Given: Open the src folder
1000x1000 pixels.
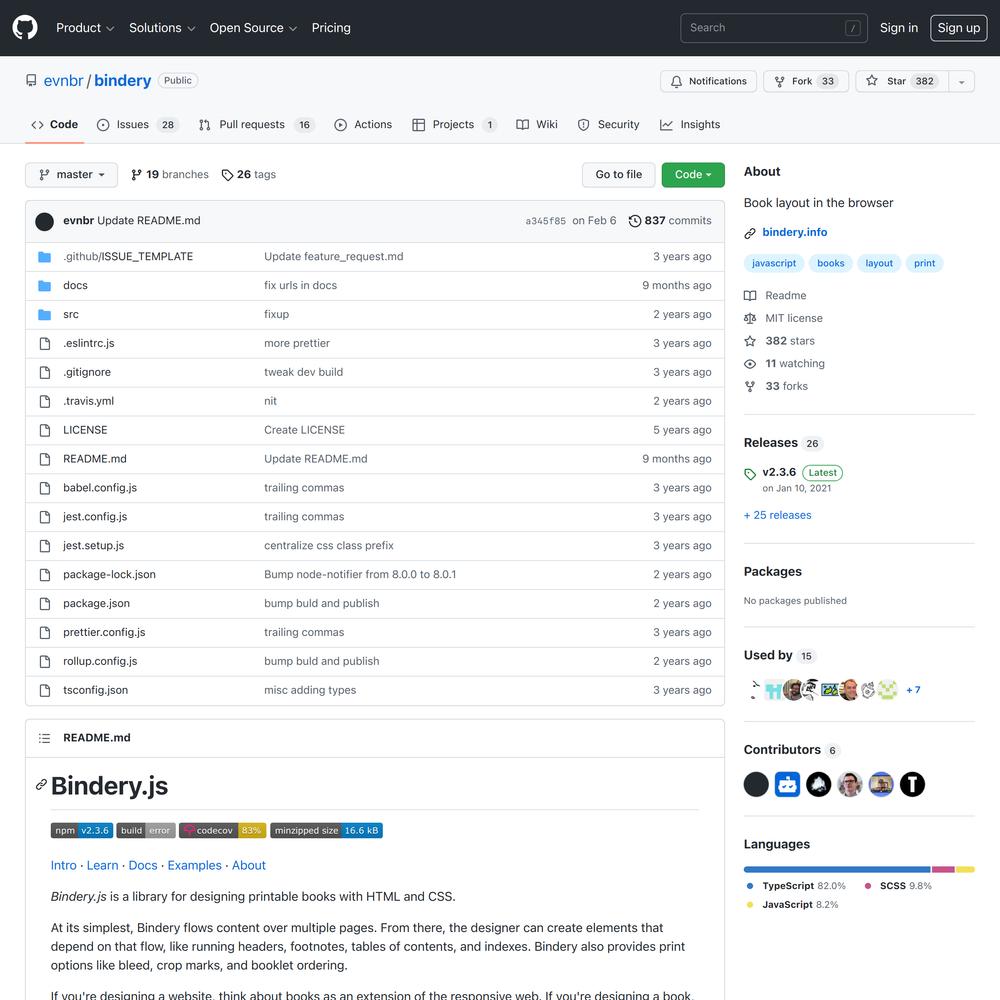Looking at the screenshot, I should point(71,314).
